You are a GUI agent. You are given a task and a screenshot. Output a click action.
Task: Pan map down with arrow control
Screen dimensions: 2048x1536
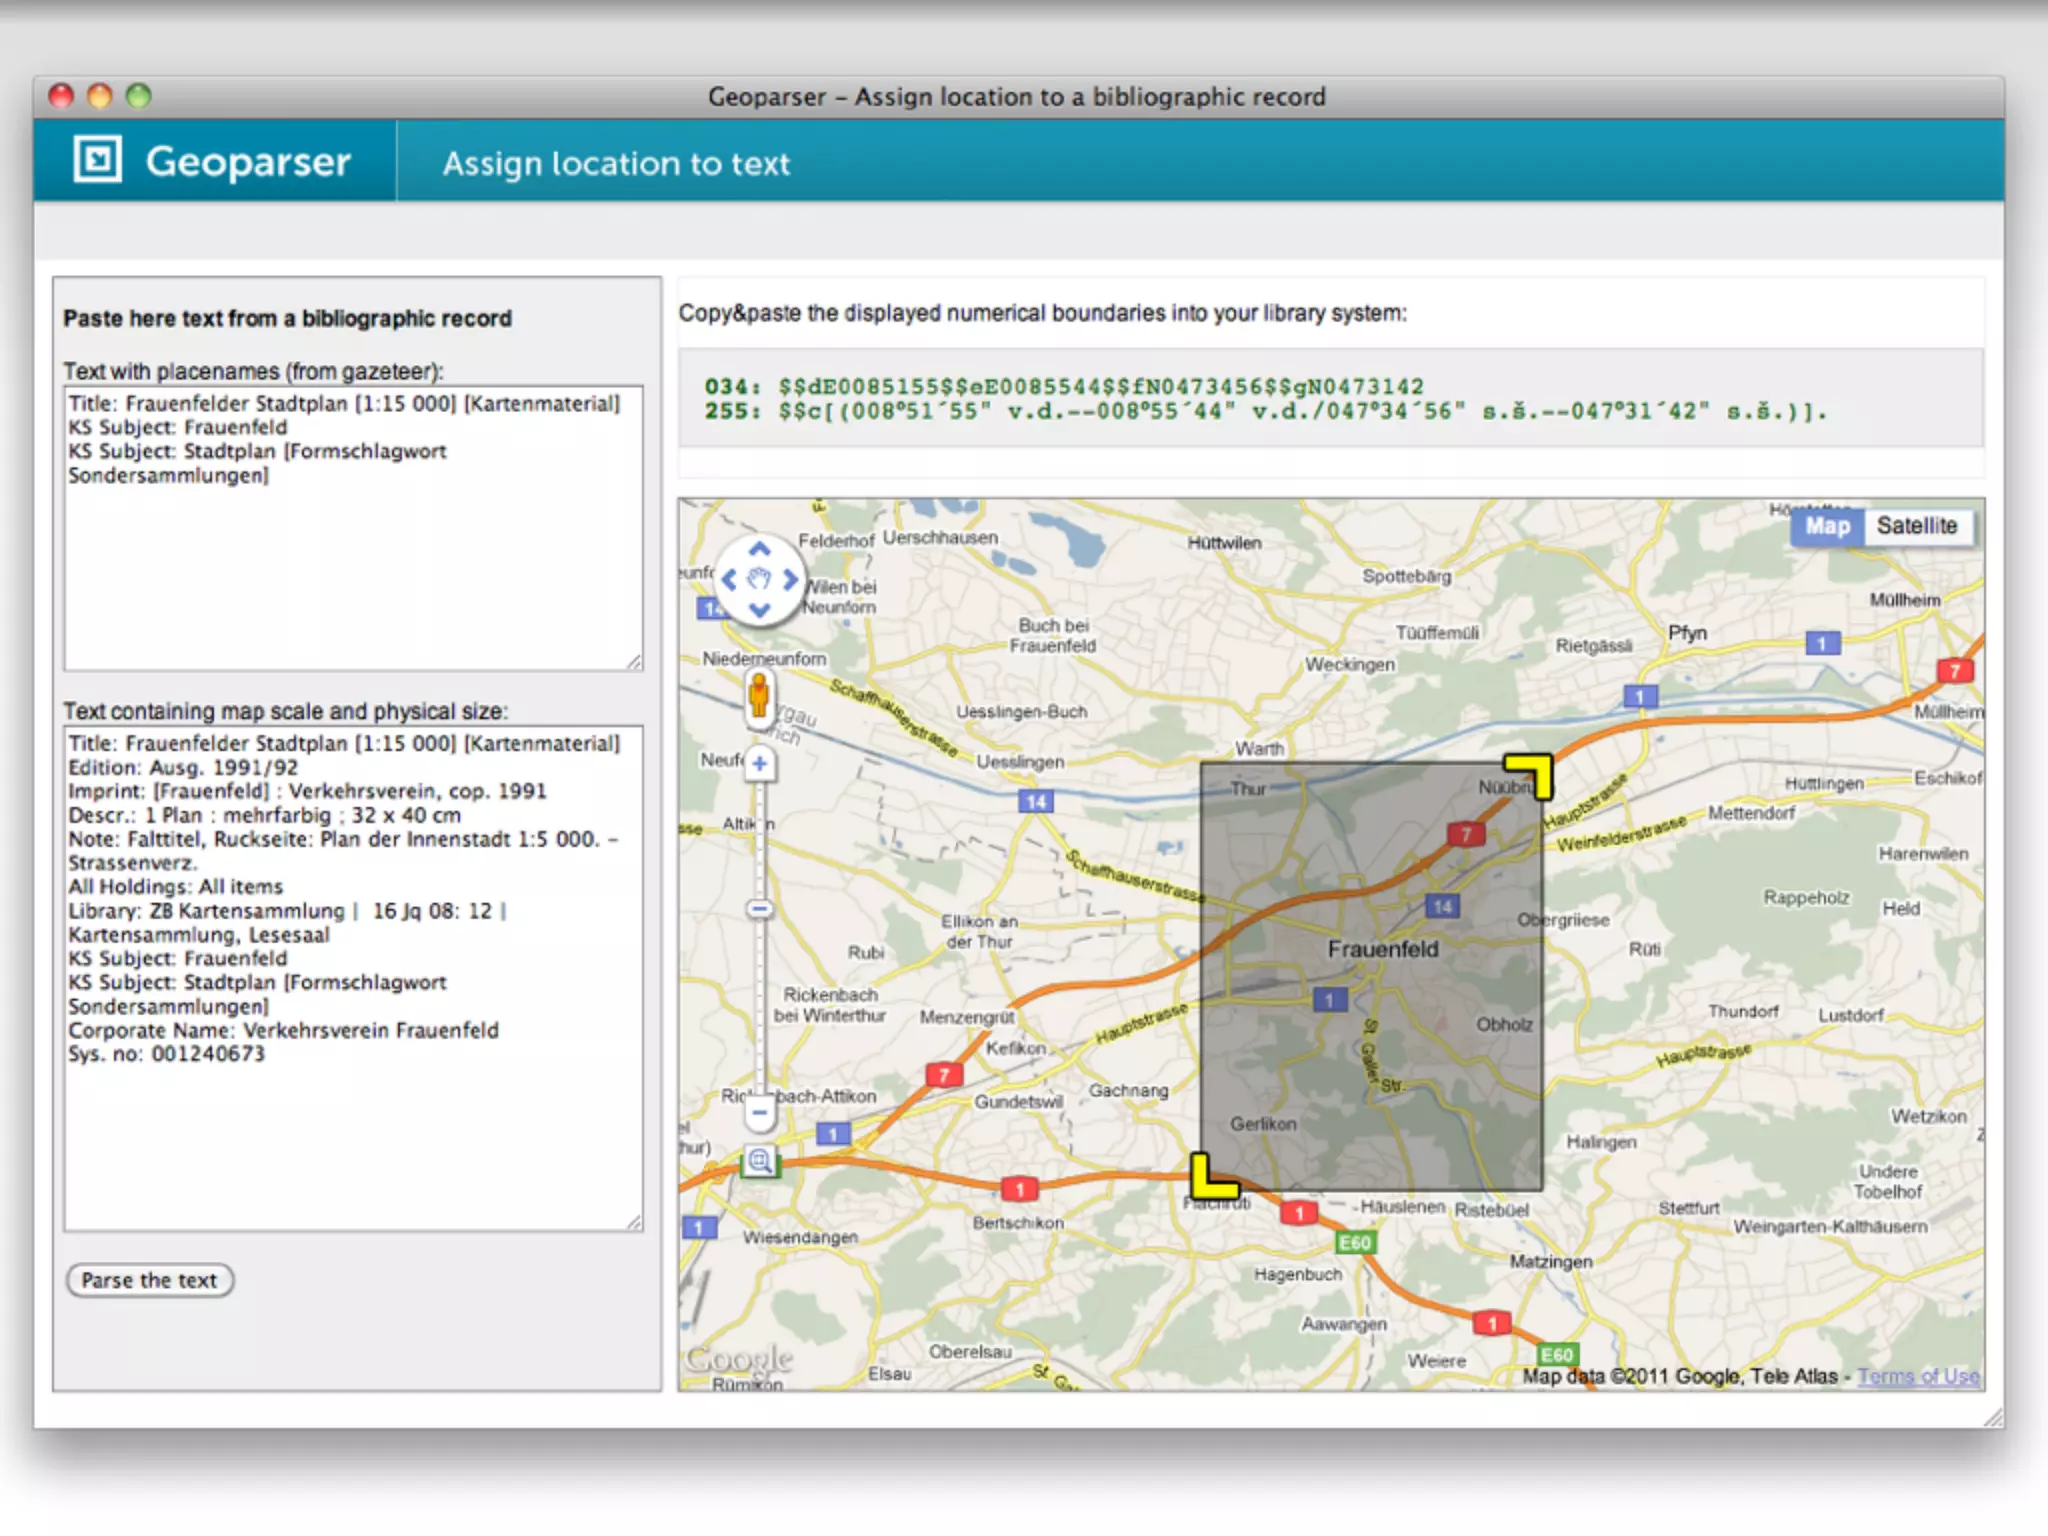760,609
